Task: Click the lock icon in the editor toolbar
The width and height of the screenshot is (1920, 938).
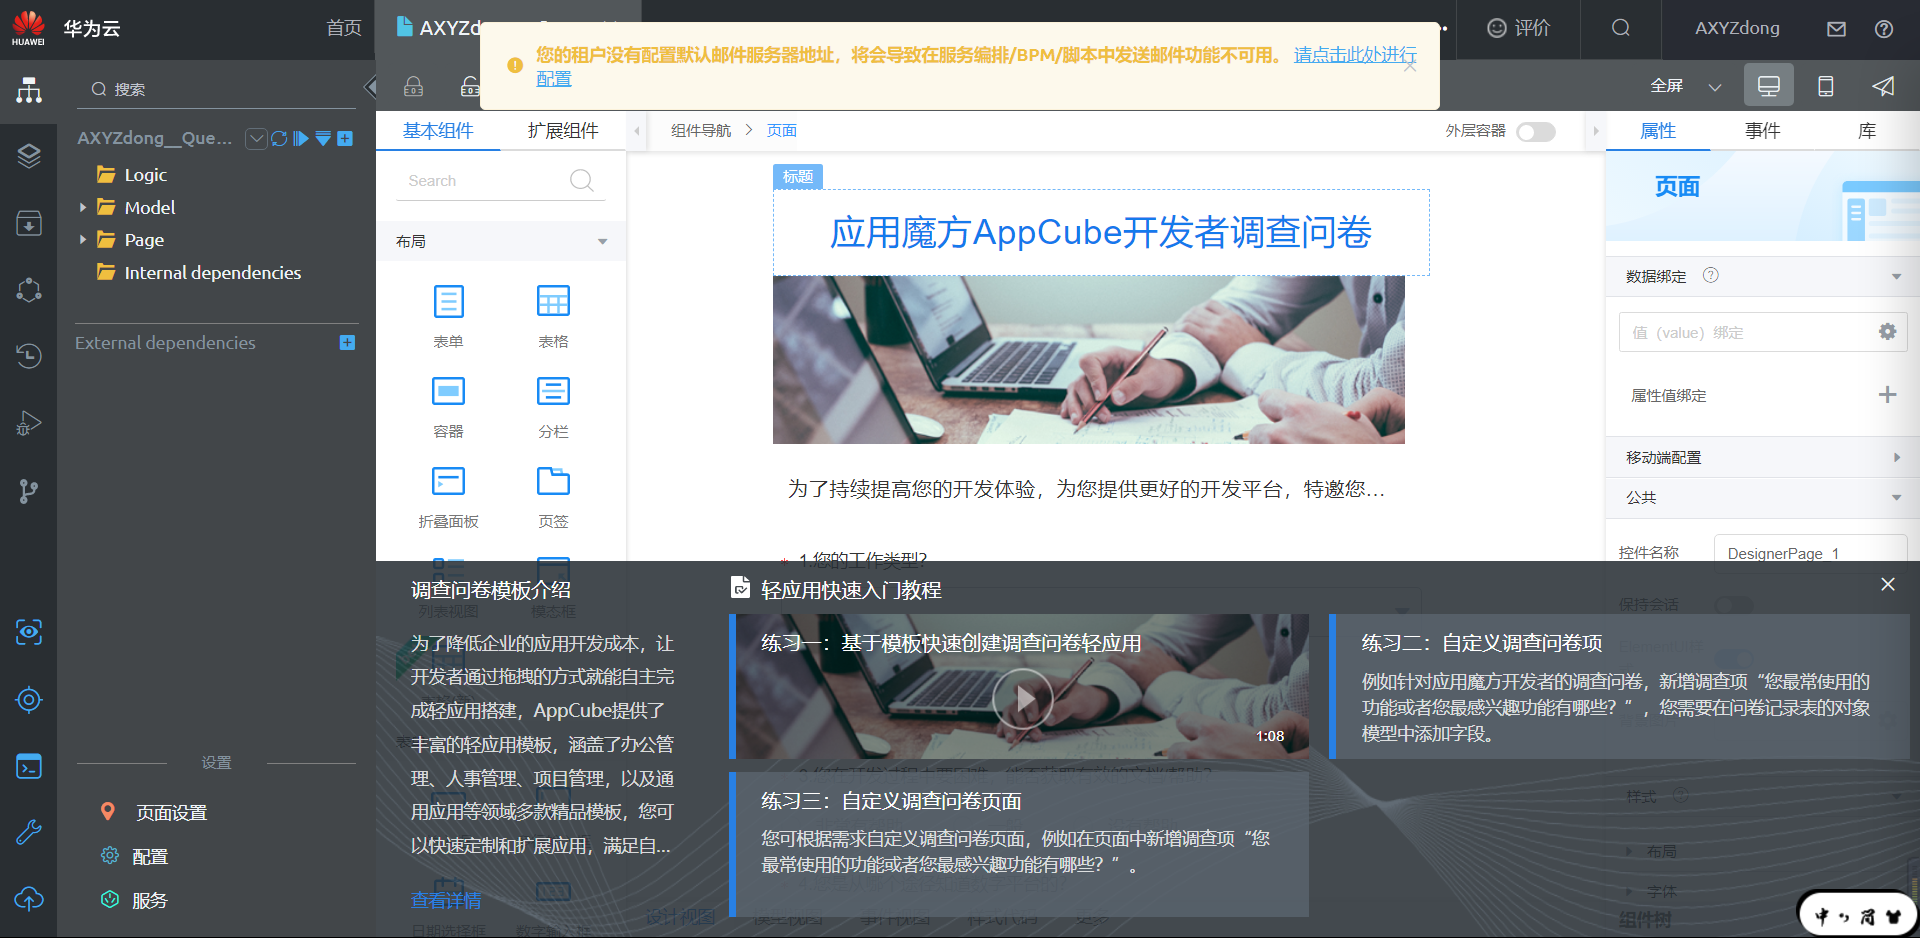Action: pos(413,87)
